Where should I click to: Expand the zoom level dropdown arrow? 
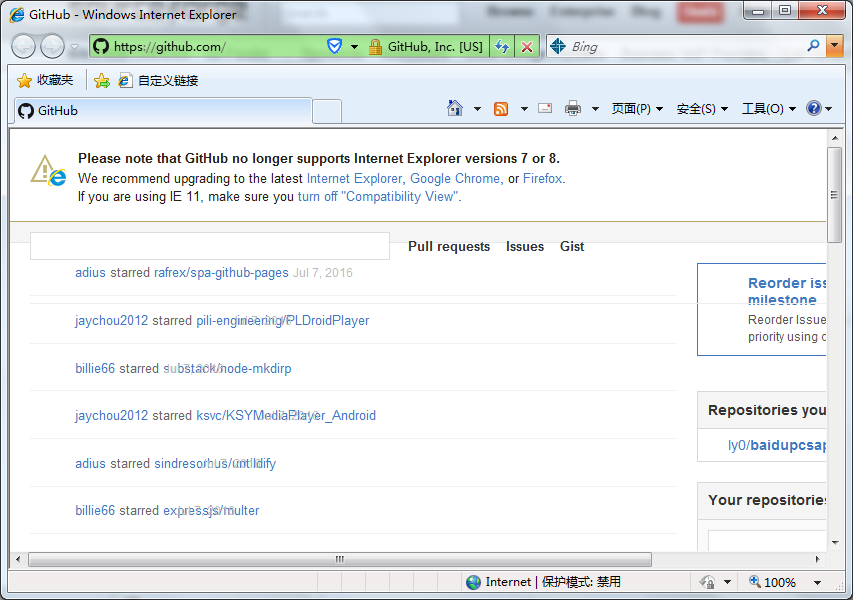point(817,583)
